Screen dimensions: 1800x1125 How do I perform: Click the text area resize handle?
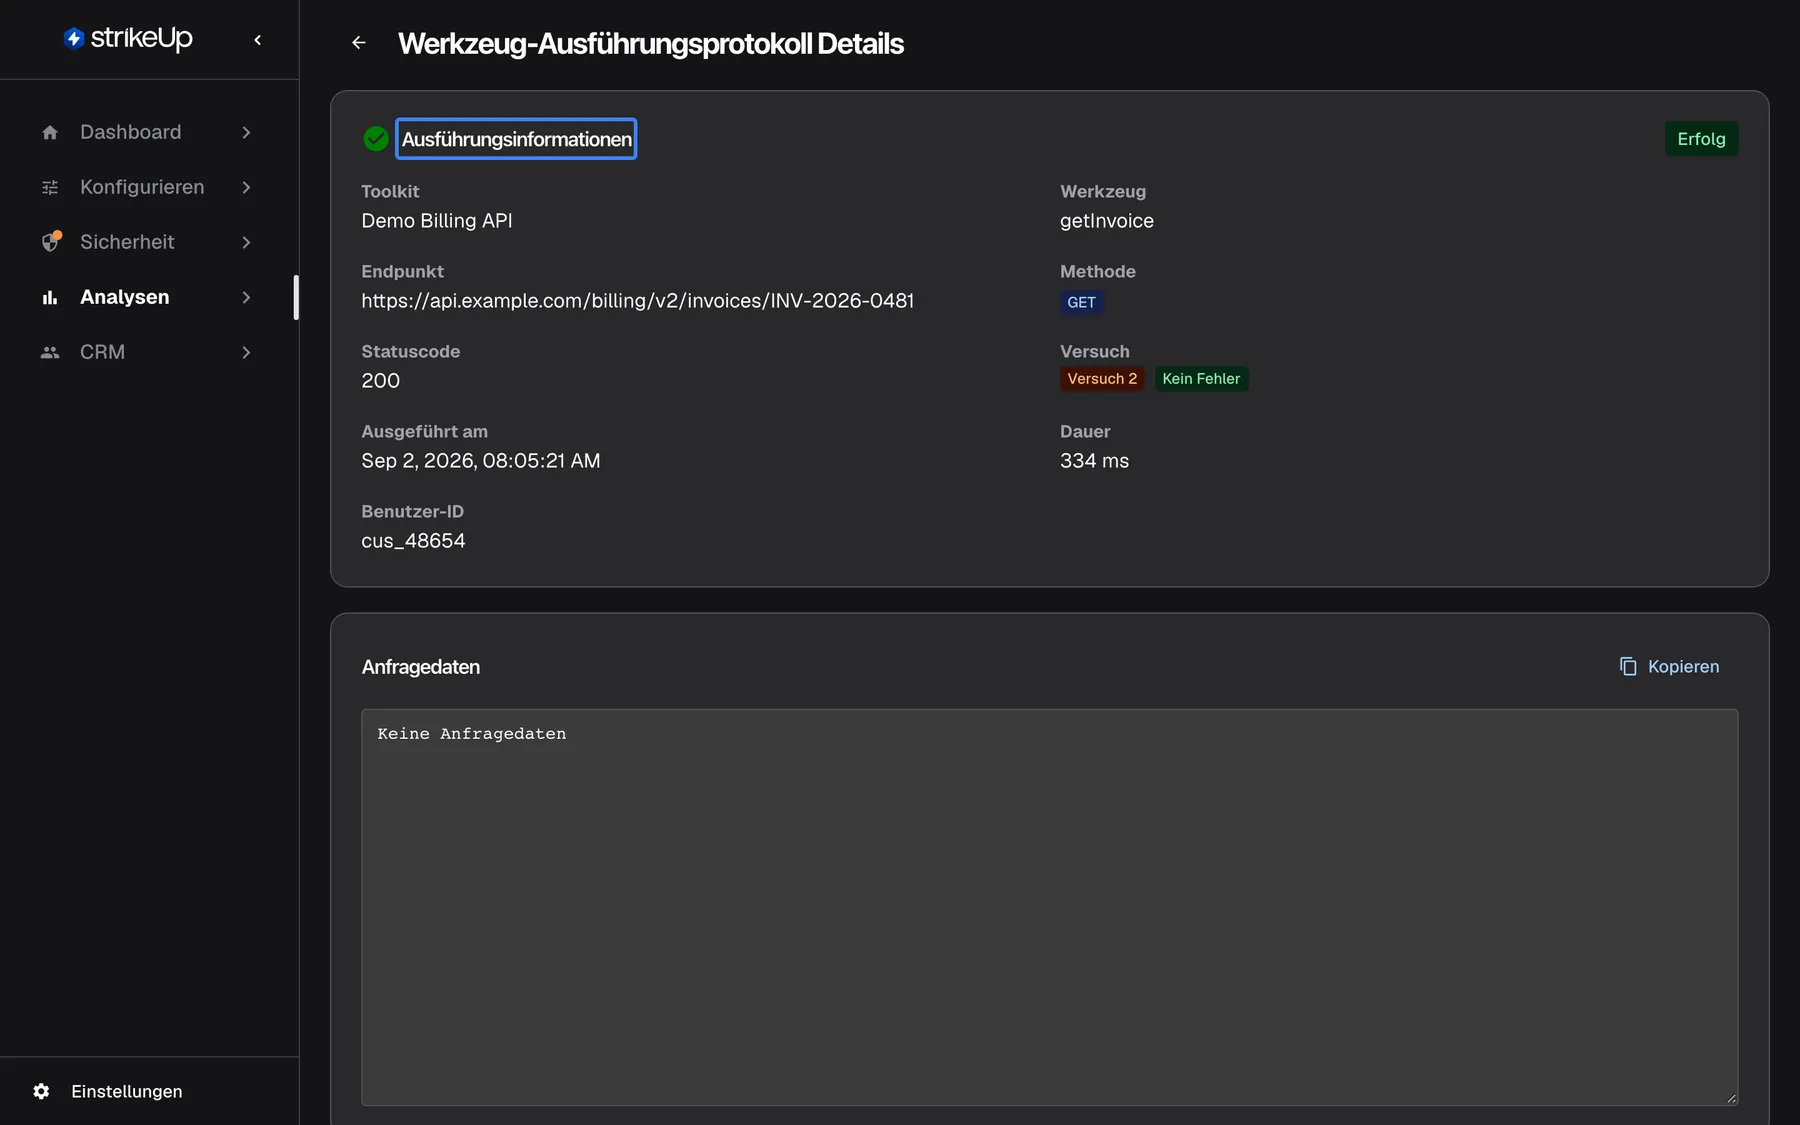[x=1731, y=1098]
